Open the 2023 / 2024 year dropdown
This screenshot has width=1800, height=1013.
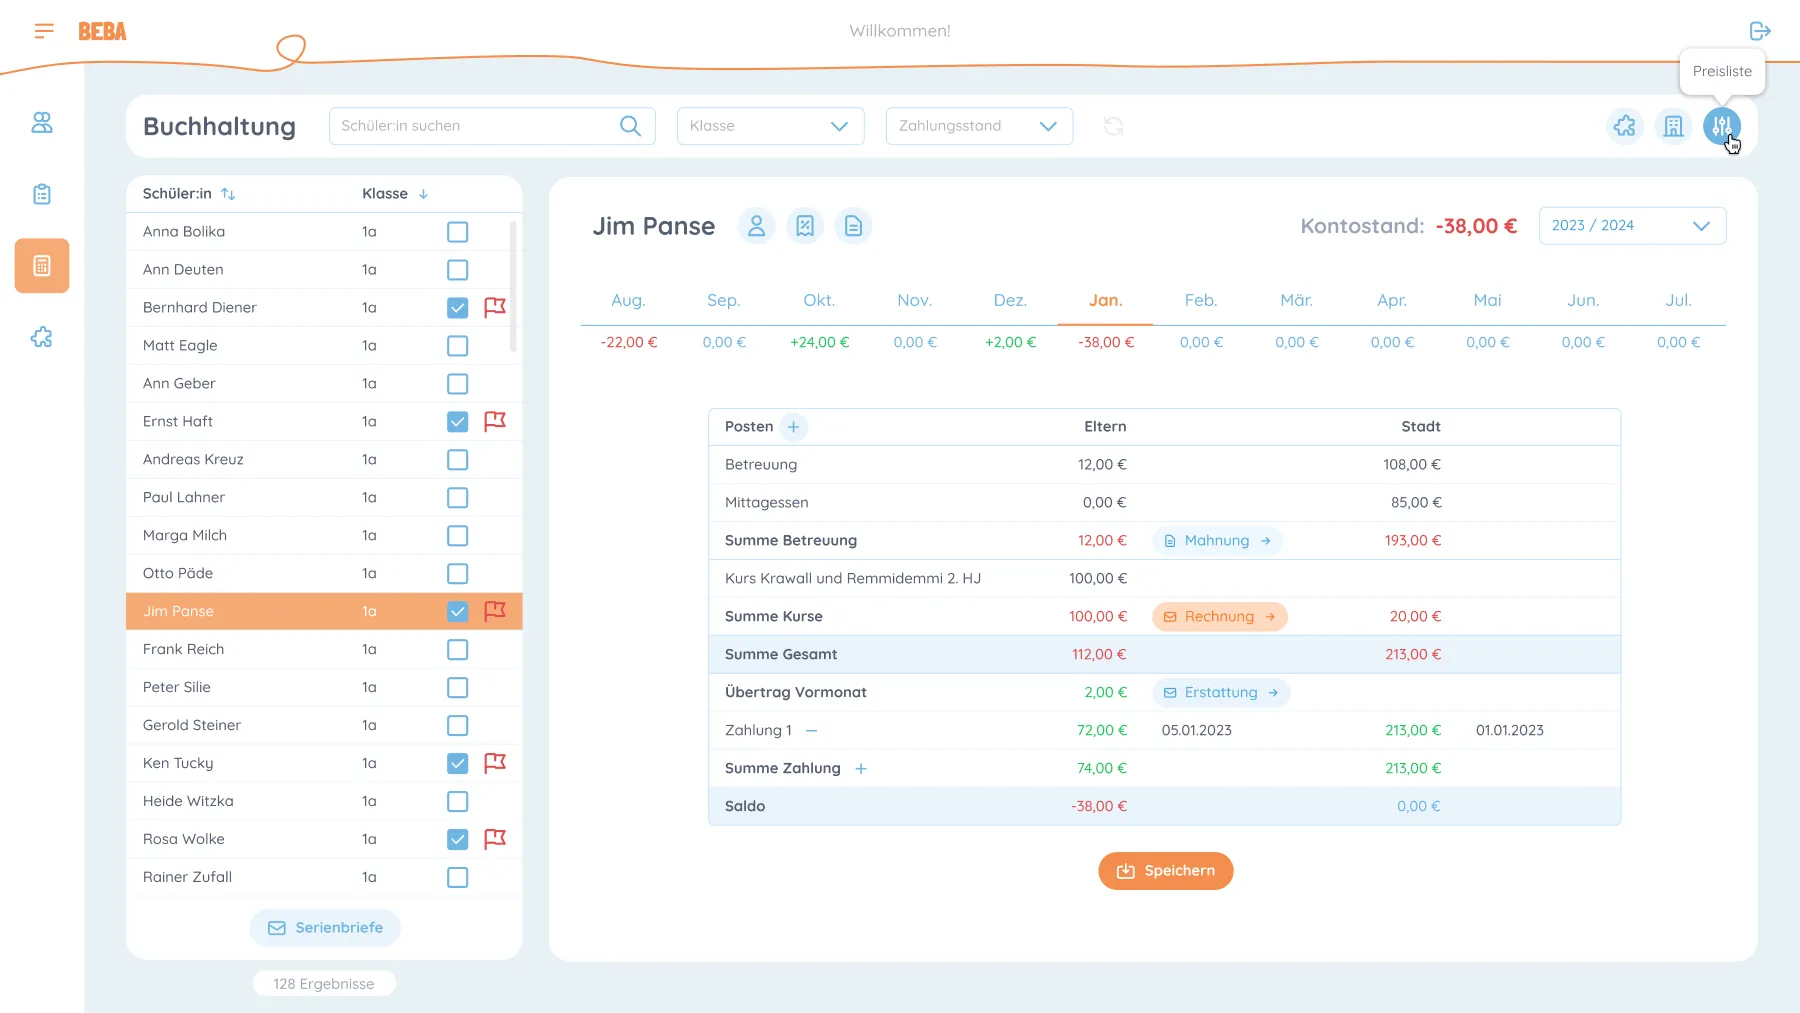(x=1632, y=226)
